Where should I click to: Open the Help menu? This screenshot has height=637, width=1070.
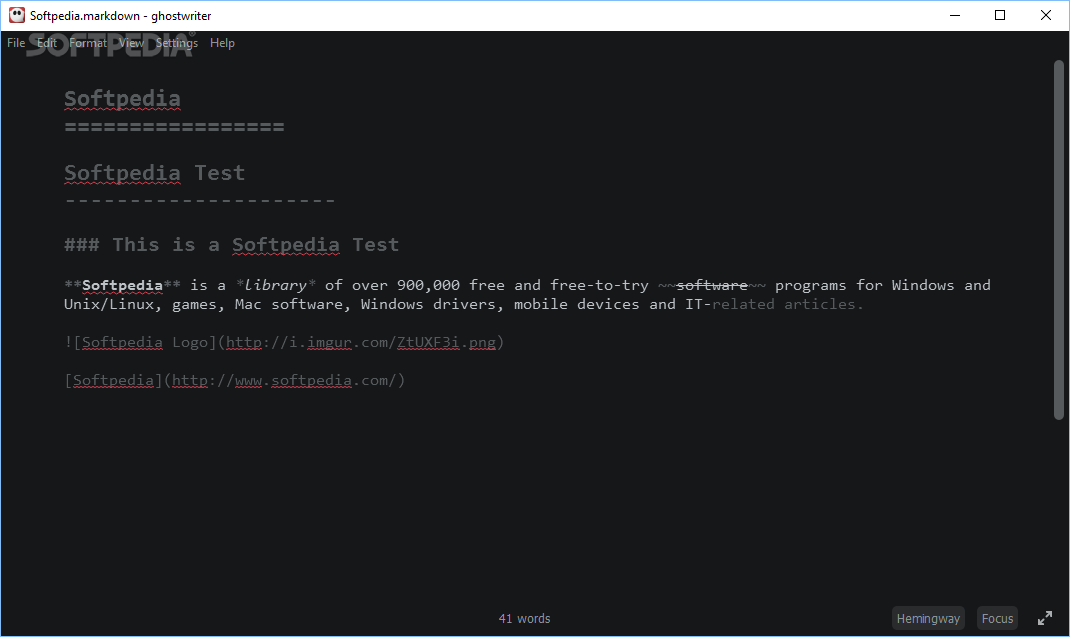click(222, 43)
